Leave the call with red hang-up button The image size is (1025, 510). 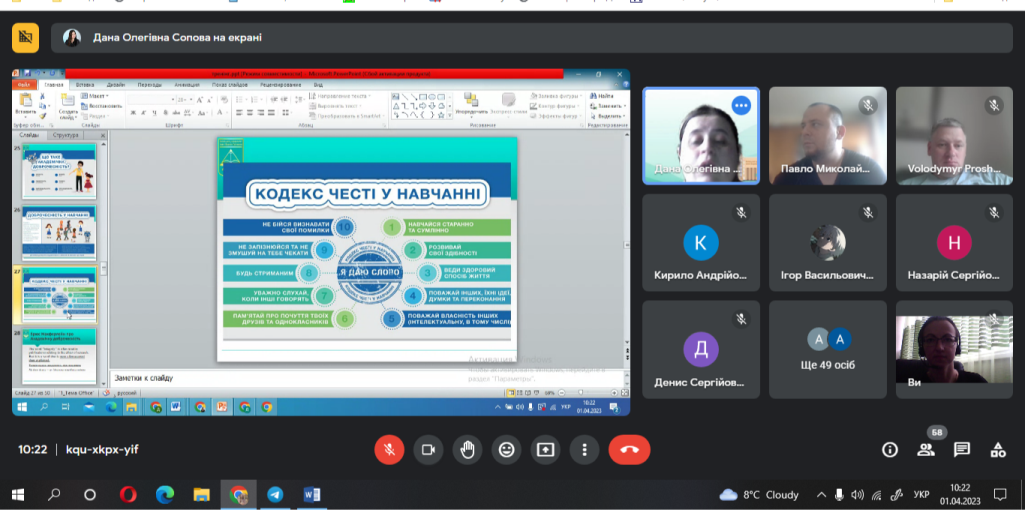coord(629,449)
